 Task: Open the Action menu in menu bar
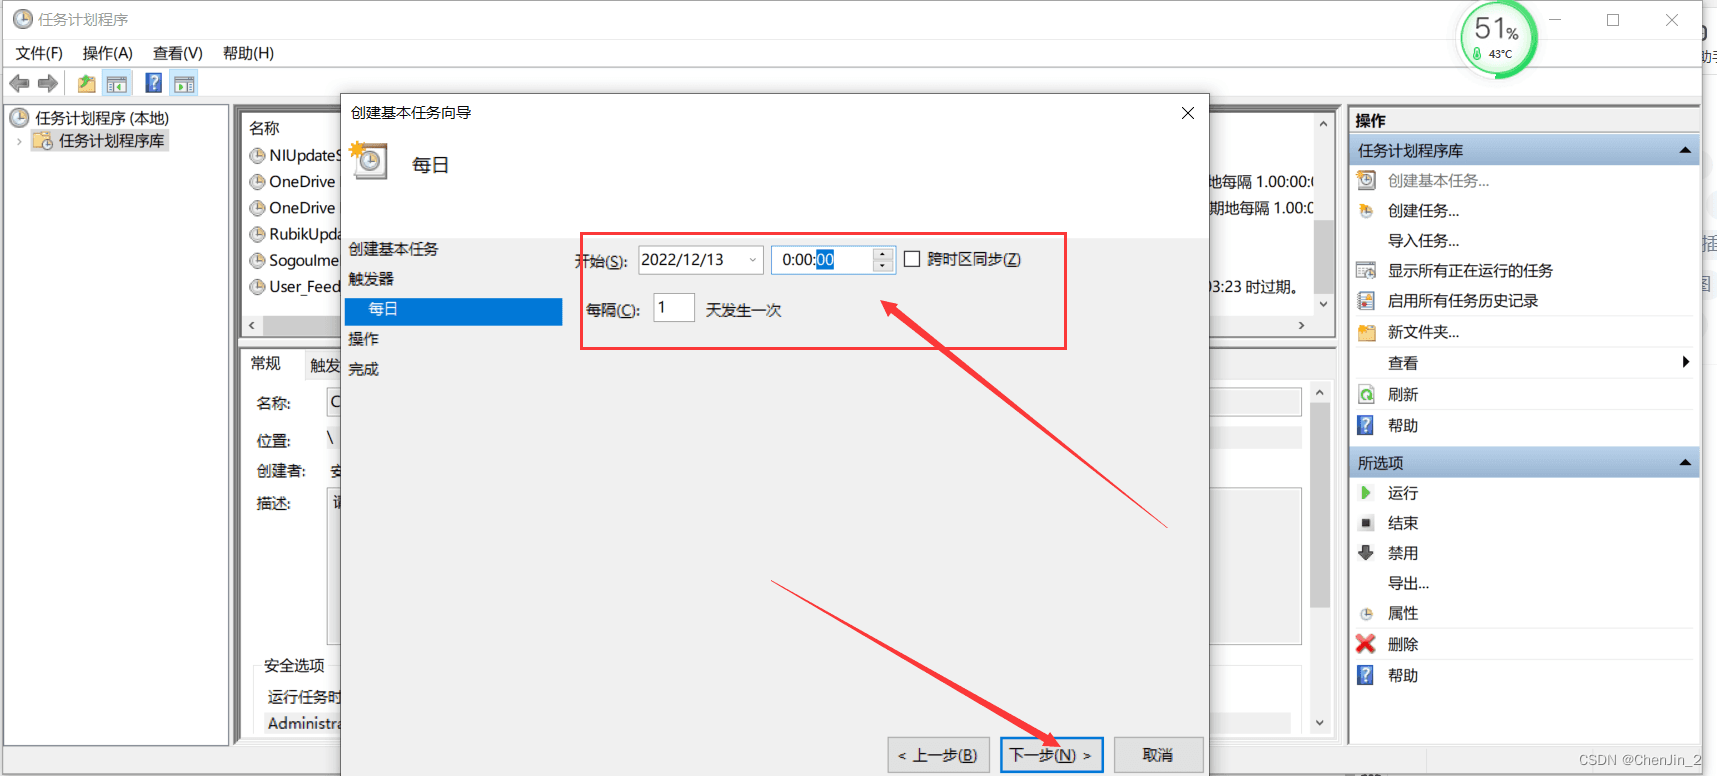[x=107, y=53]
